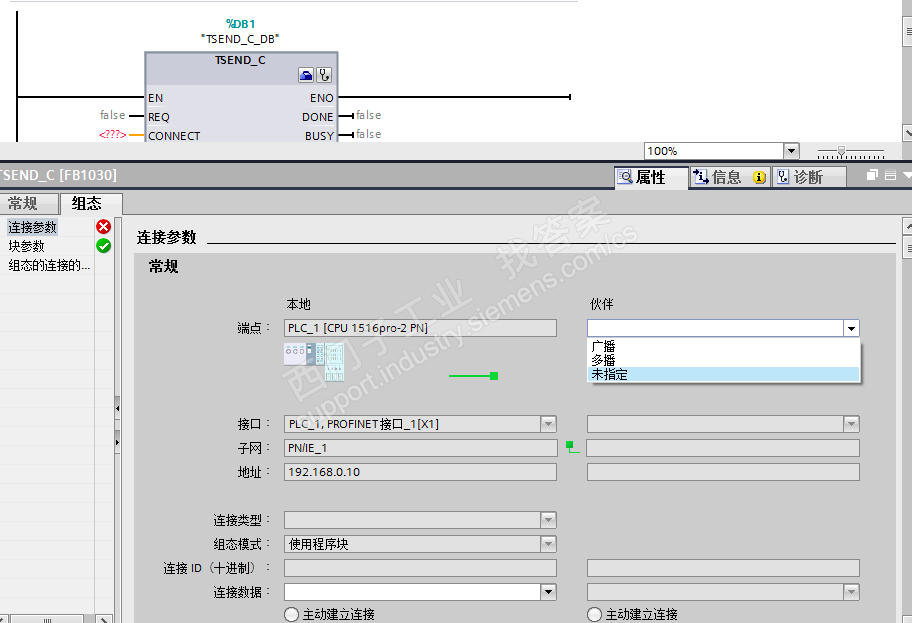The width and height of the screenshot is (912, 623).
Task: Click the 子网 field showing PN/IE_1
Action: pyautogui.click(x=420, y=448)
